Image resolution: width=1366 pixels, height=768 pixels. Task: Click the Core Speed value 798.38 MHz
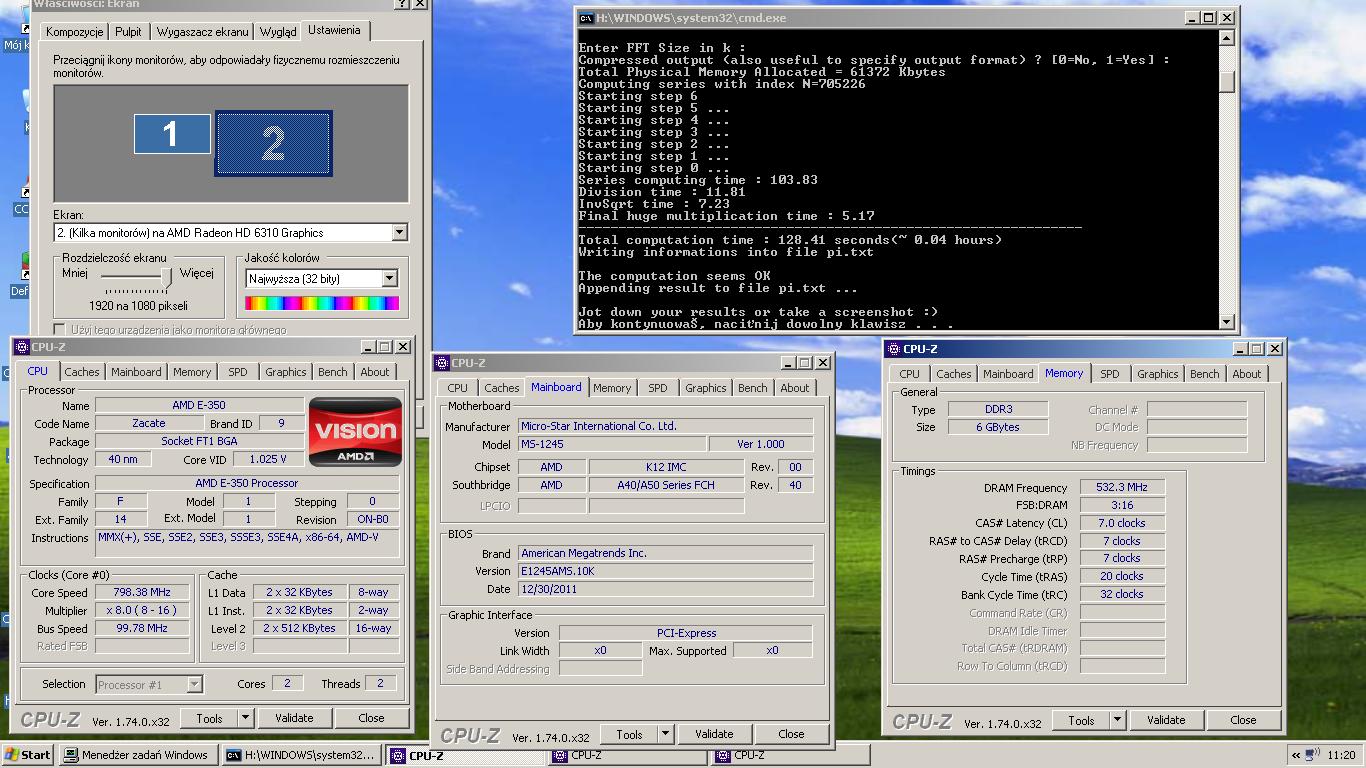(143, 592)
